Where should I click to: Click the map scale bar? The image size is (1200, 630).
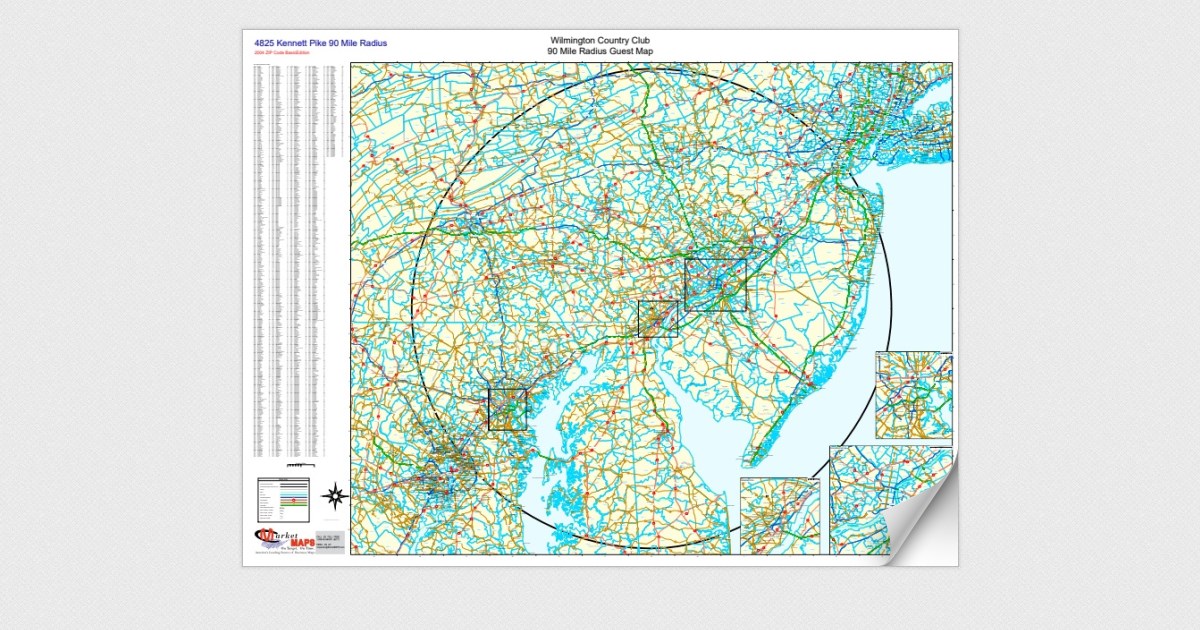tap(301, 466)
